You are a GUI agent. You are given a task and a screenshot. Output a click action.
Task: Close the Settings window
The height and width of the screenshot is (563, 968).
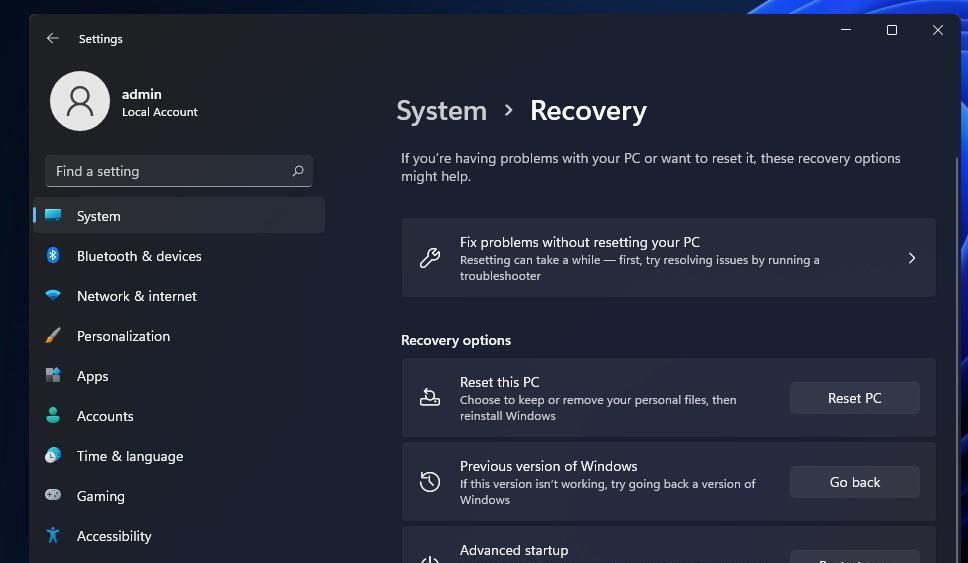click(x=938, y=30)
